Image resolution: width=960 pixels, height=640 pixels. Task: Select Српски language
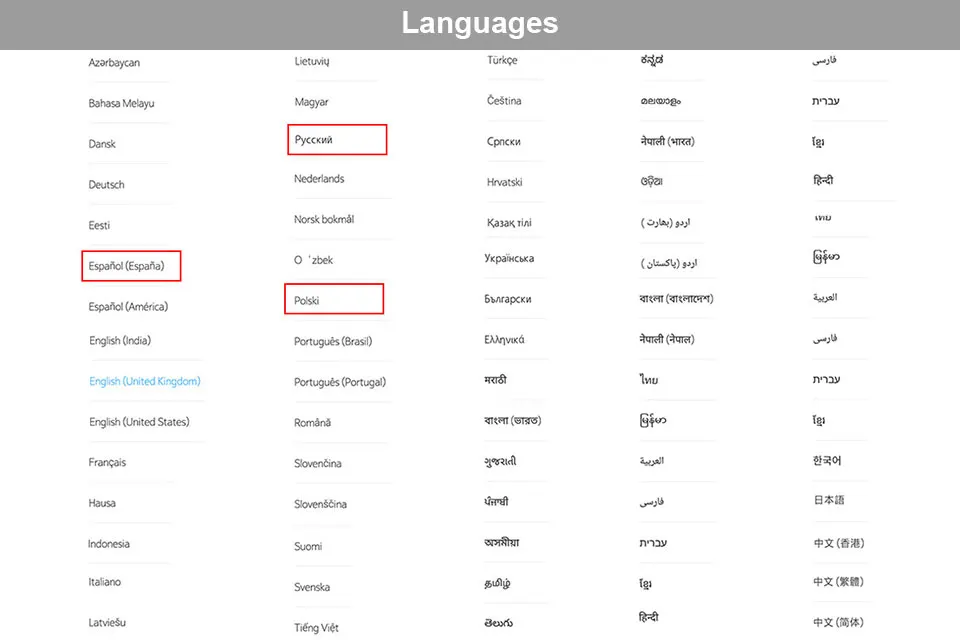[x=503, y=141]
